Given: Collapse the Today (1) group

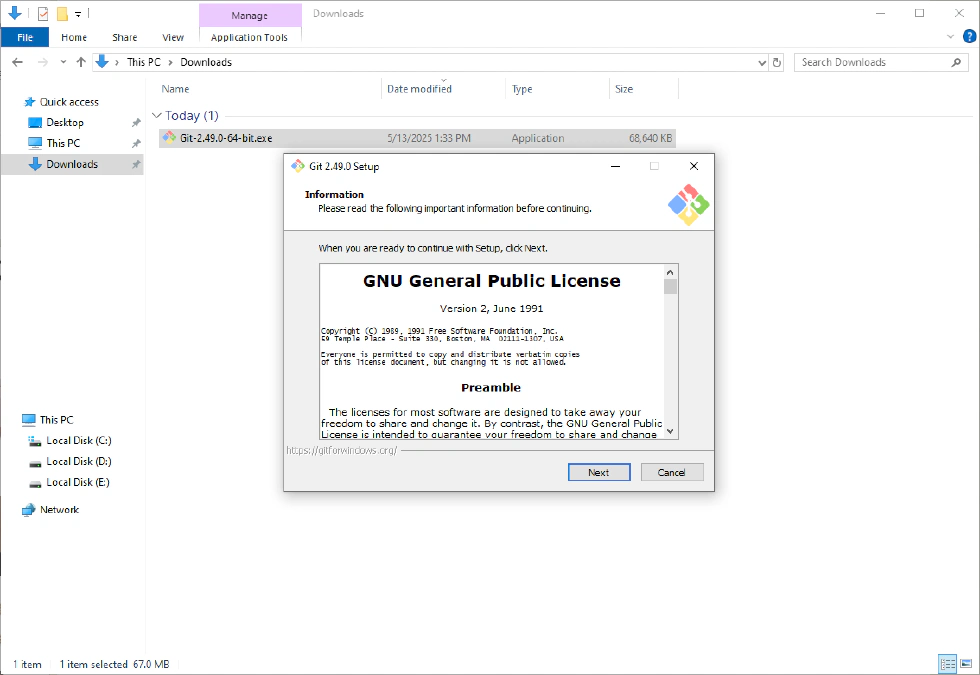Looking at the screenshot, I should pyautogui.click(x=157, y=116).
